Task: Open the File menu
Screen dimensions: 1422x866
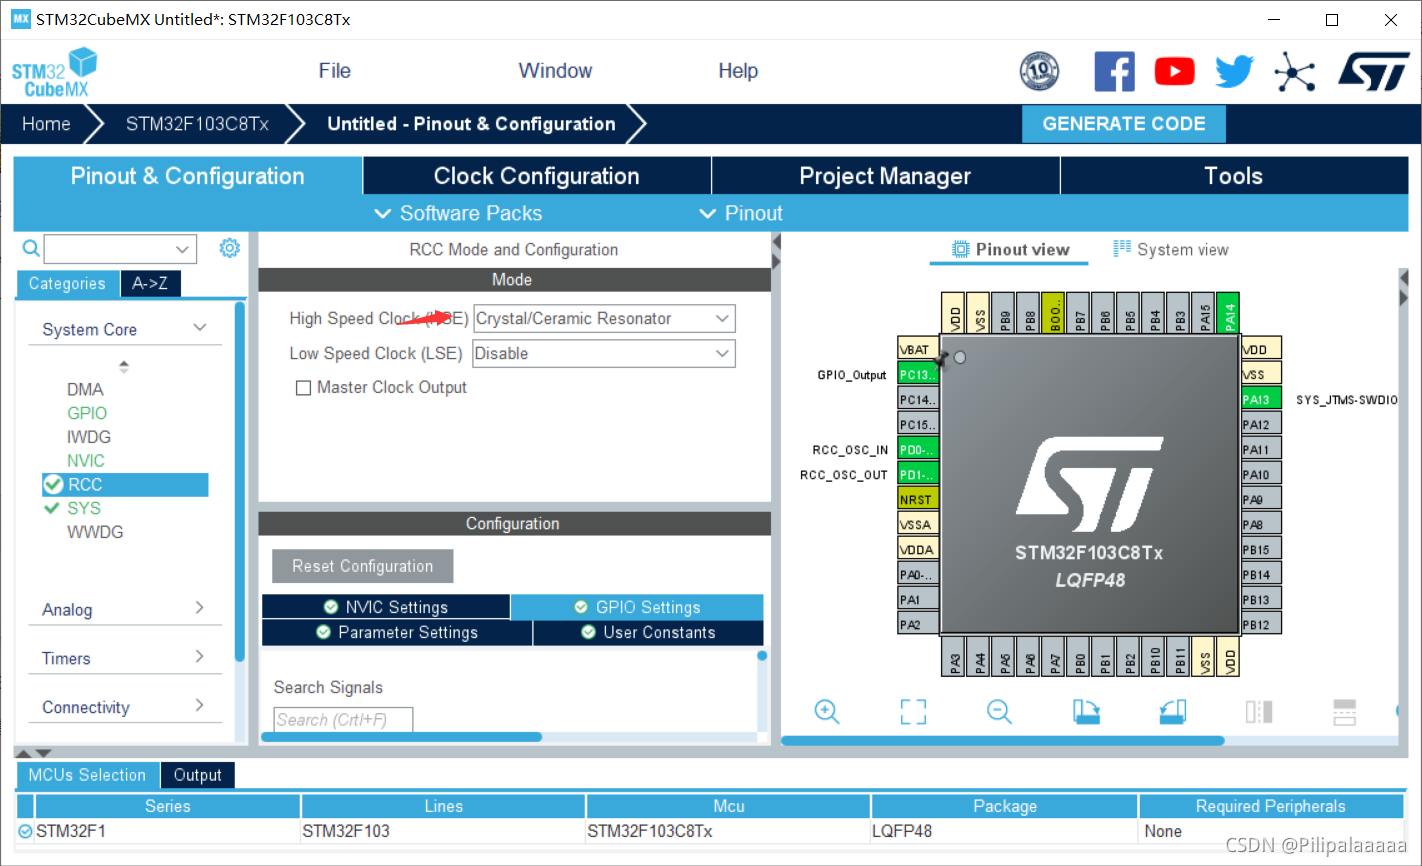Action: tap(335, 71)
